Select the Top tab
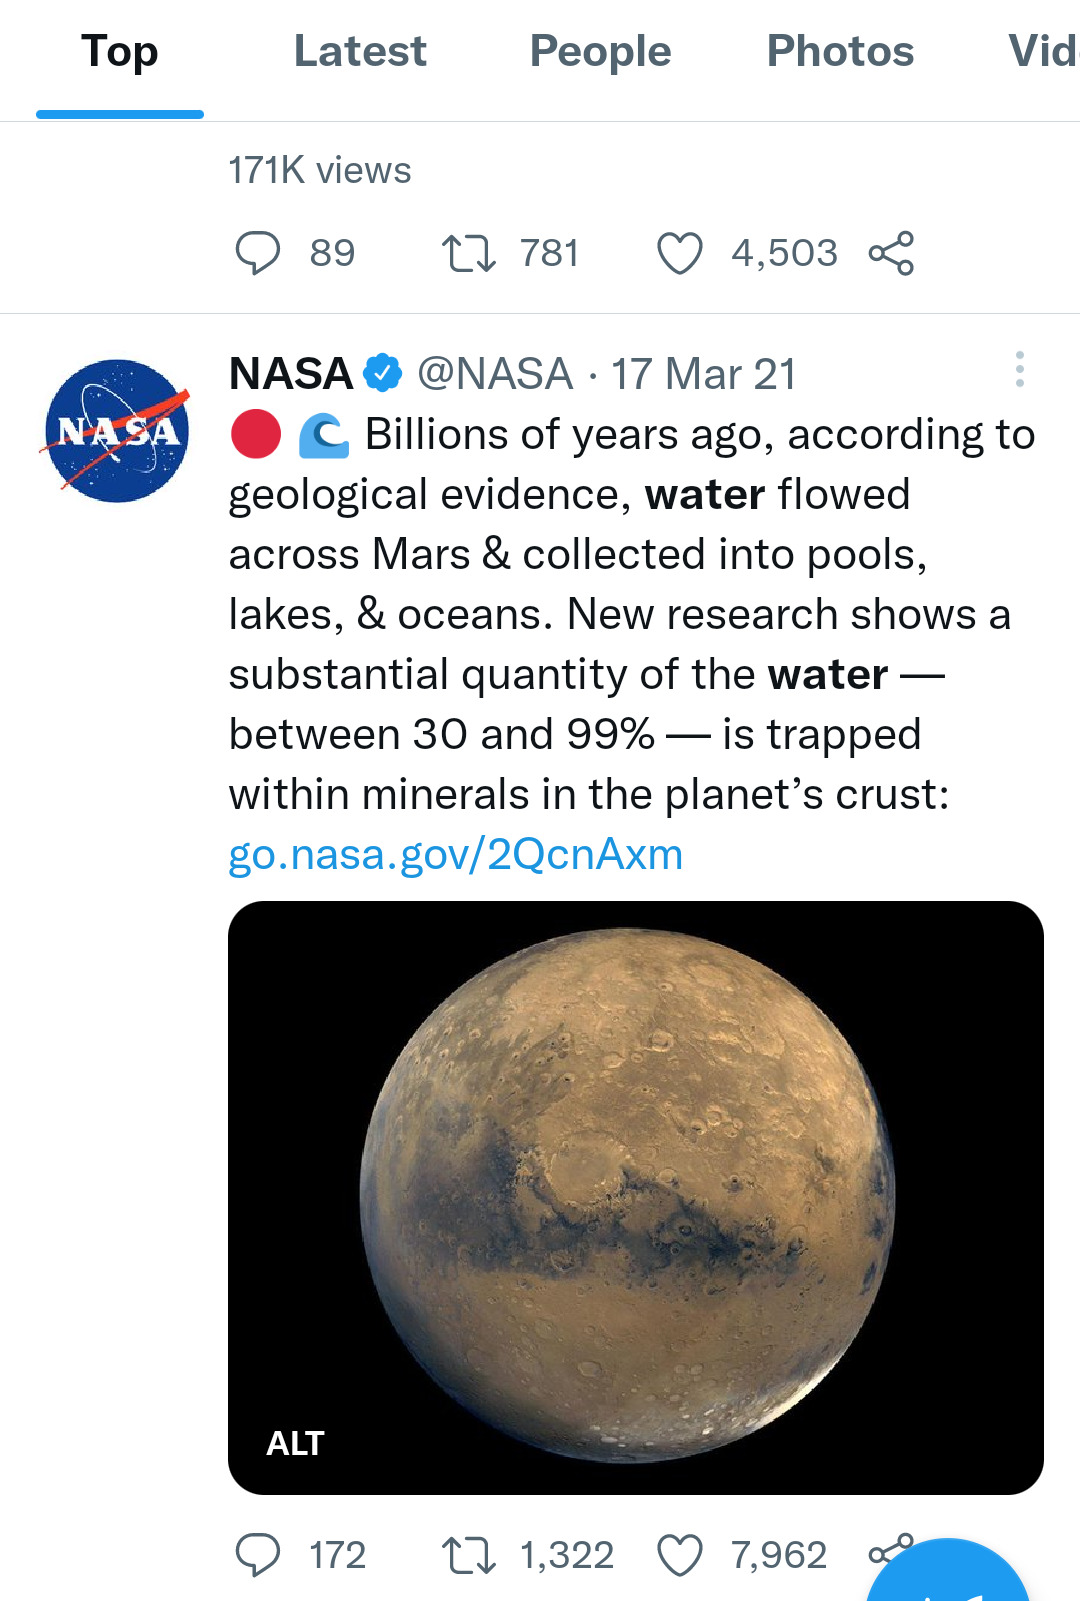The height and width of the screenshot is (1601, 1080). coord(120,52)
